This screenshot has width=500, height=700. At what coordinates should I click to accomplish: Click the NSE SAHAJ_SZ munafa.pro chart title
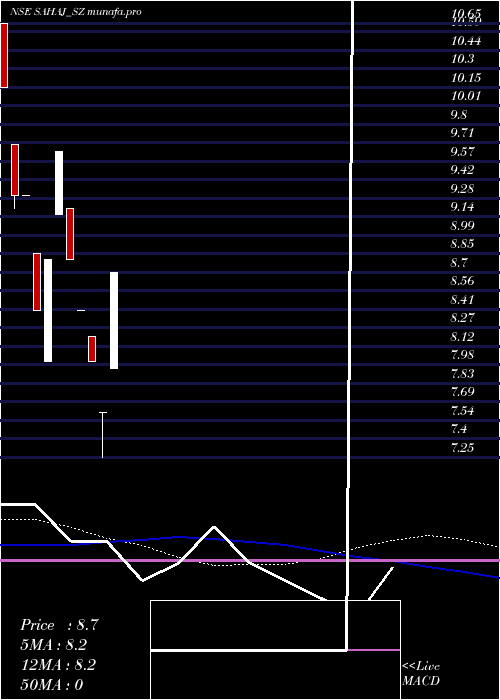(76, 12)
